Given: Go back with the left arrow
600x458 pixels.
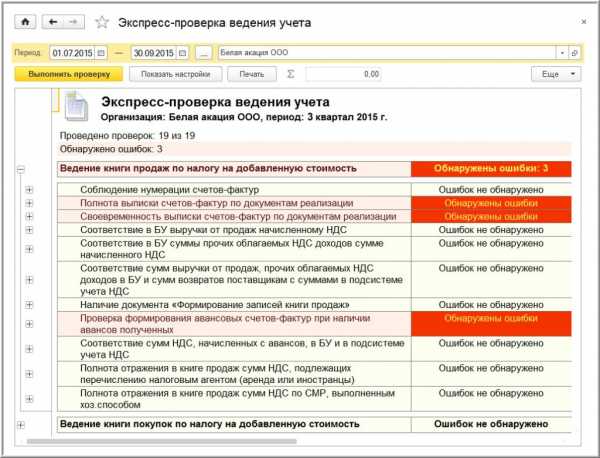Looking at the screenshot, I should tap(51, 21).
